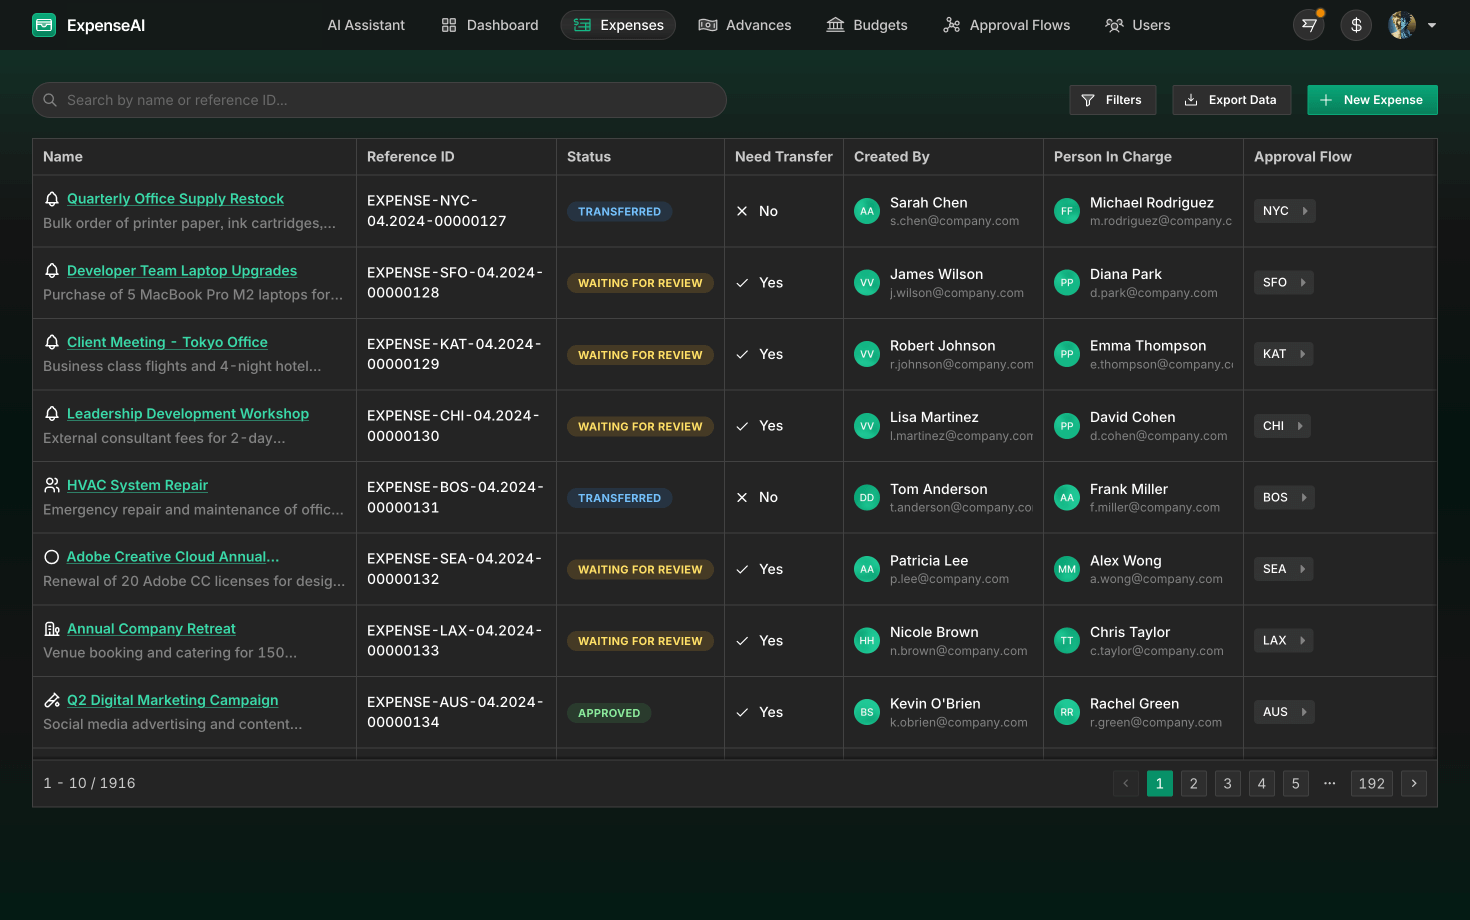The image size is (1470, 920).
Task: Expand the AUS approval flow
Action: click(x=1284, y=712)
